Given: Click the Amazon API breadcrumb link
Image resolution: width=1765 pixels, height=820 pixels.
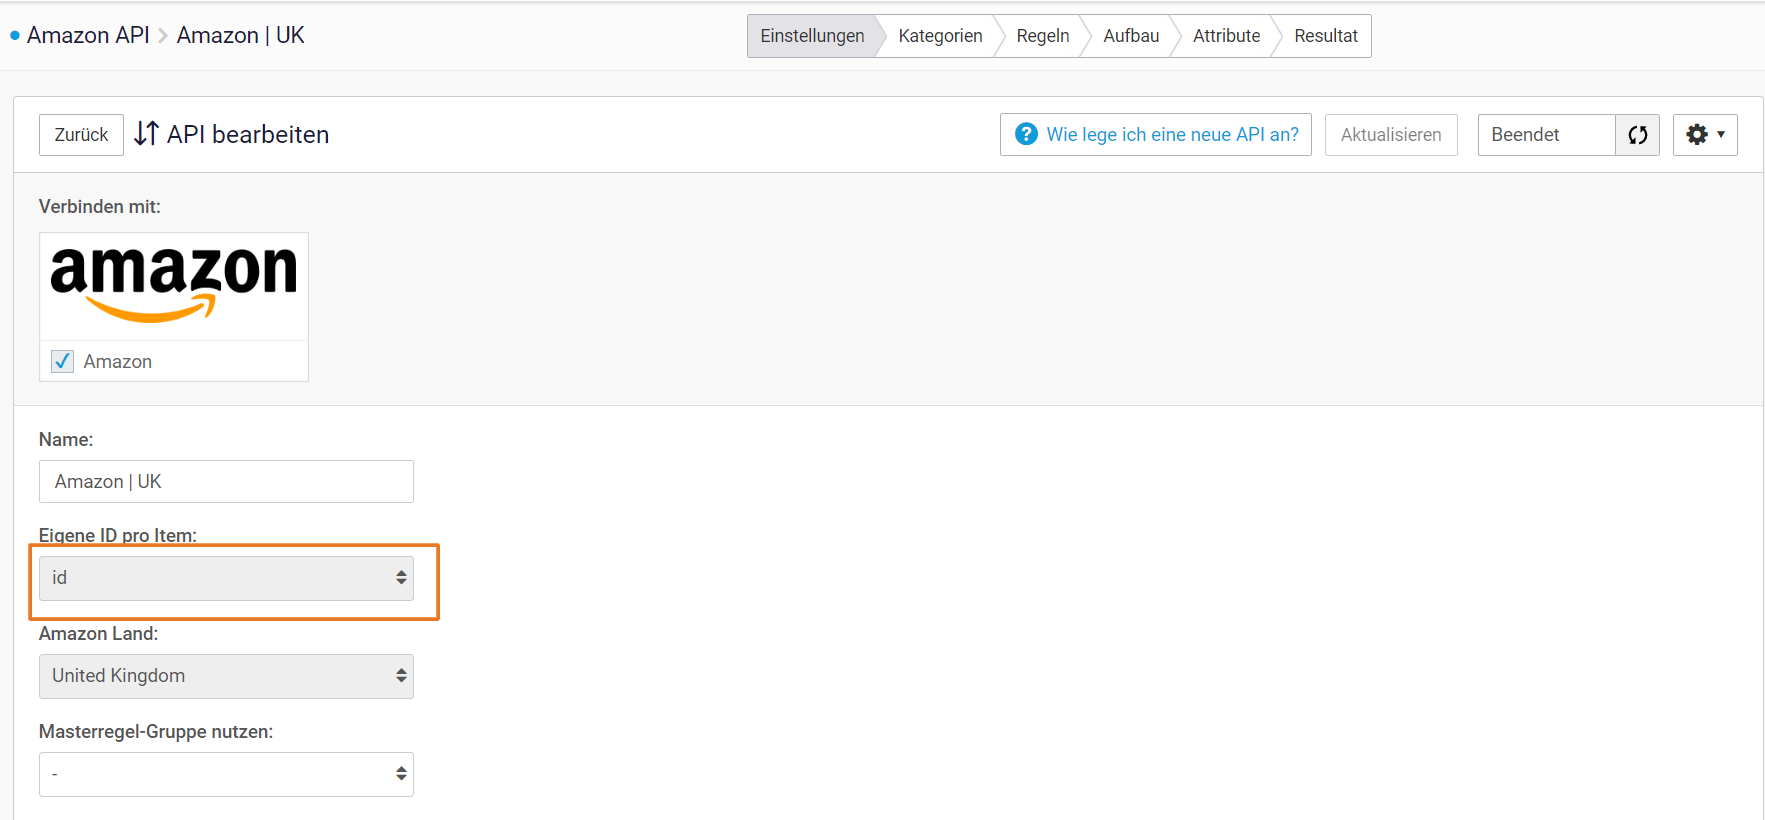Looking at the screenshot, I should tap(88, 35).
